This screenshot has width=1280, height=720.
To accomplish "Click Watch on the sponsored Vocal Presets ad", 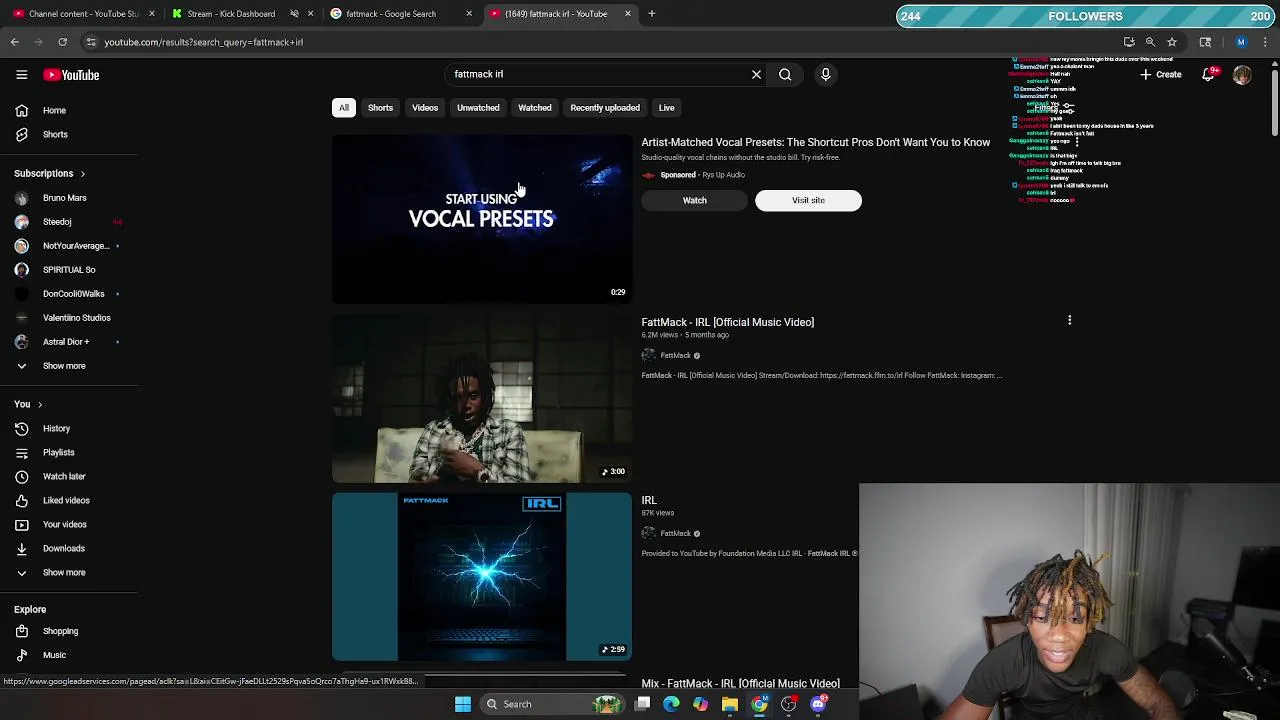I will (x=694, y=201).
